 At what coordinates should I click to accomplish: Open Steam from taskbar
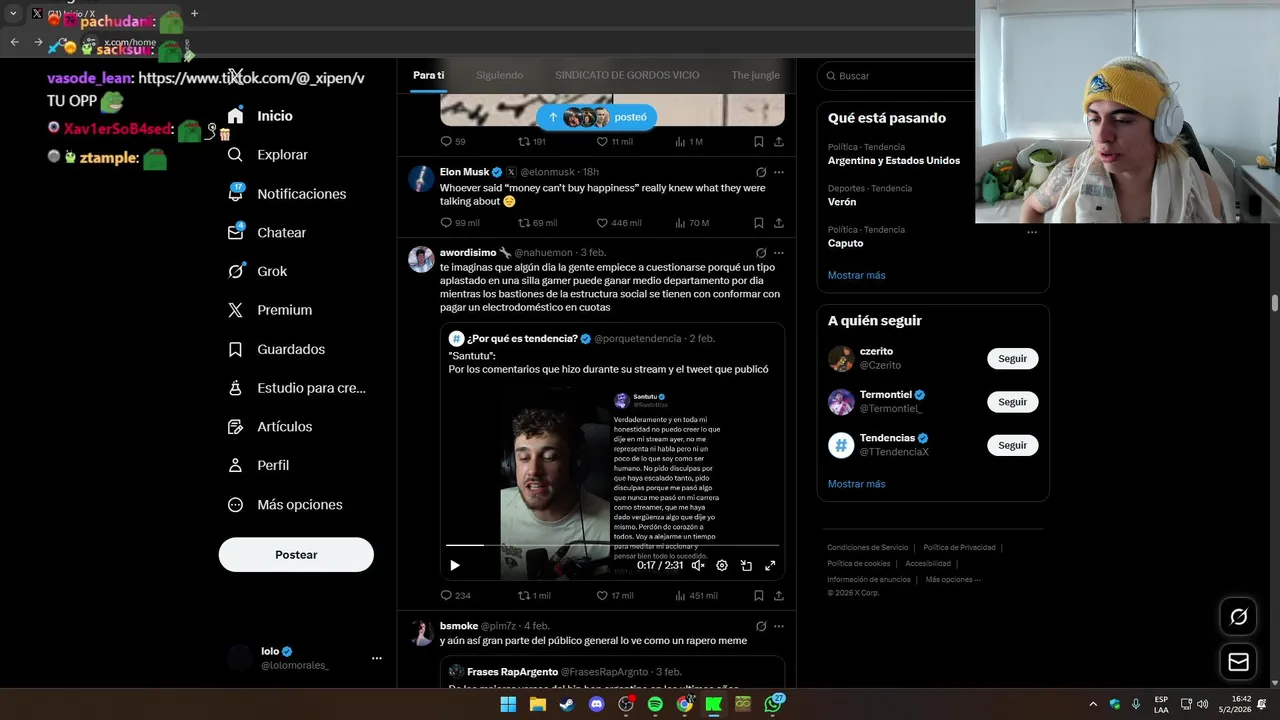click(x=567, y=704)
